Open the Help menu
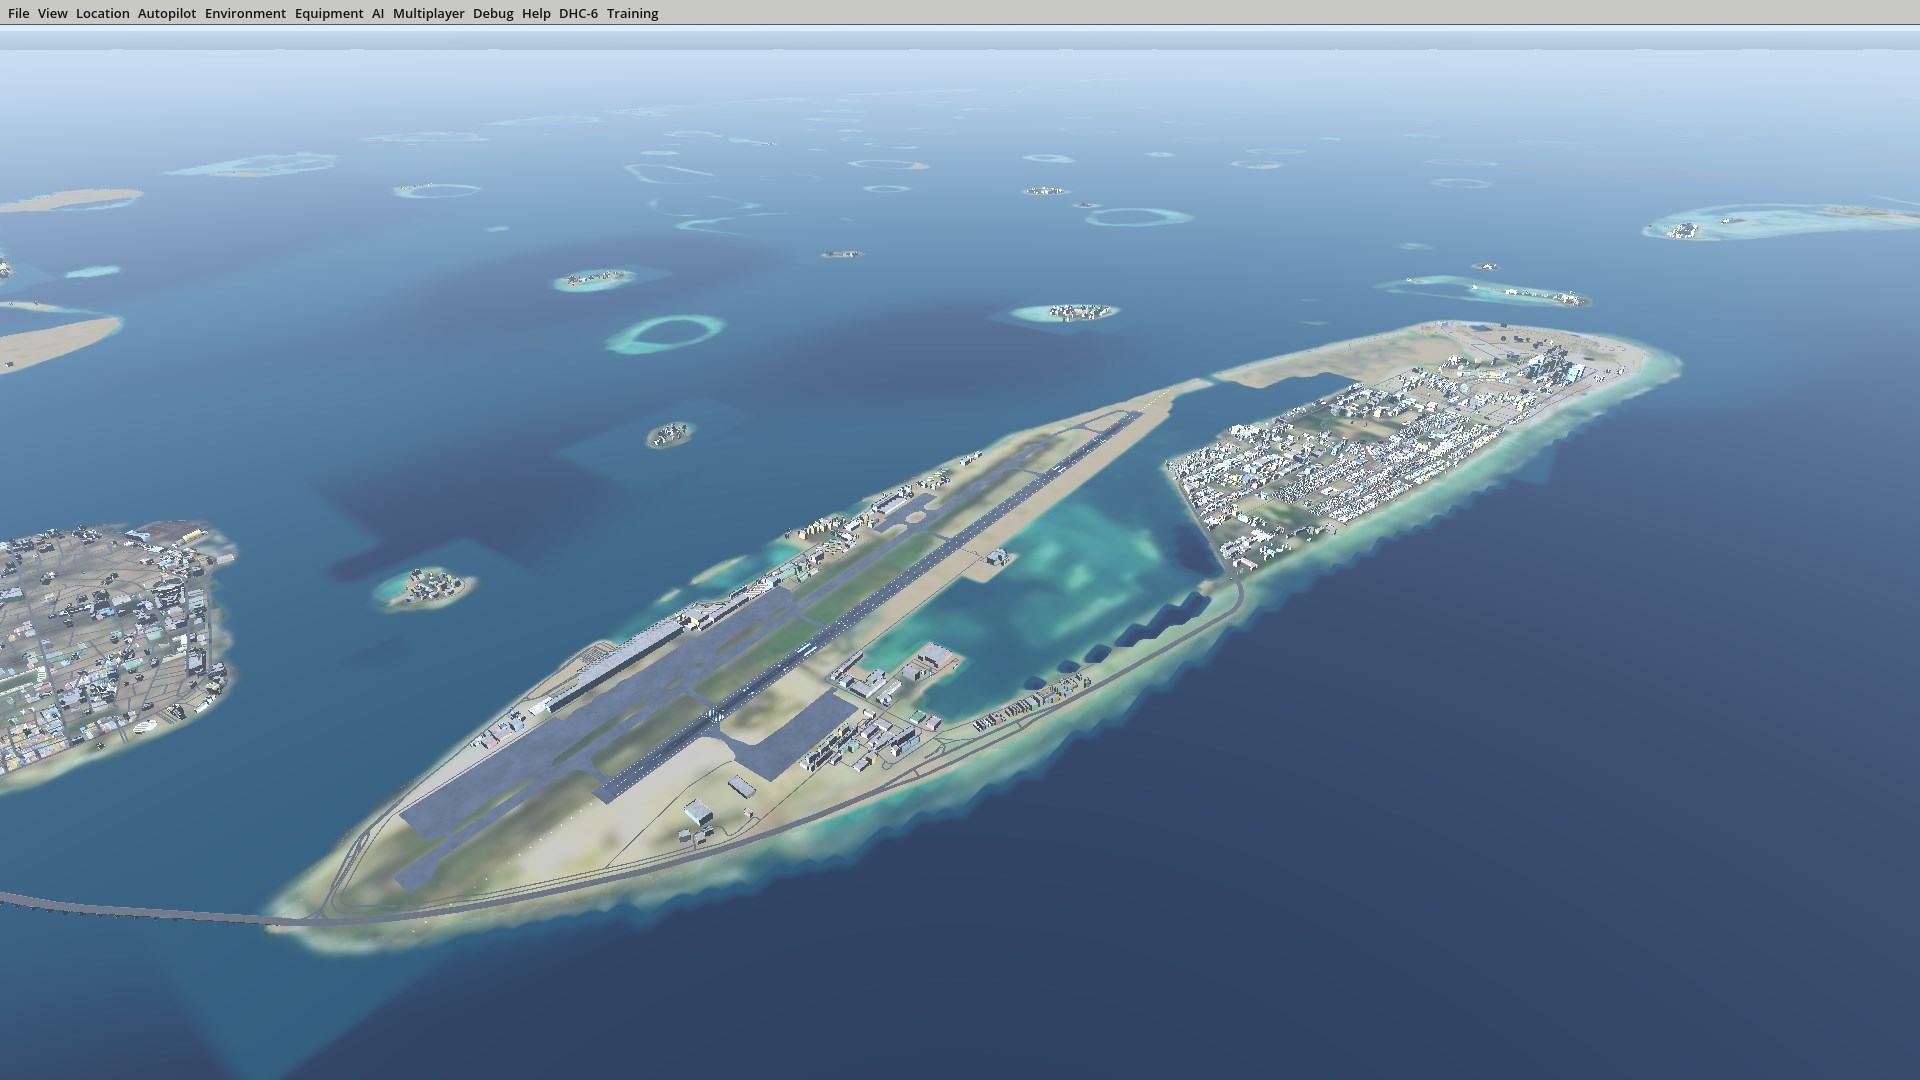This screenshot has width=1920, height=1080. click(x=536, y=13)
